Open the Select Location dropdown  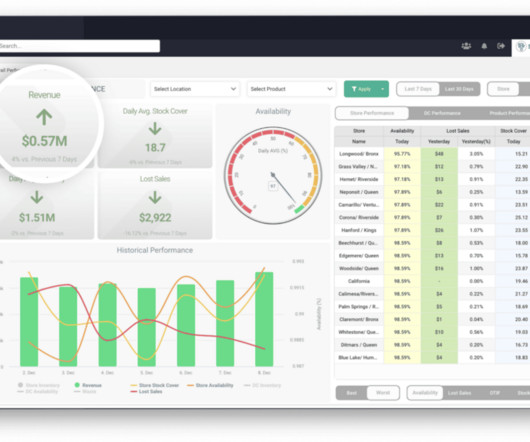195,89
